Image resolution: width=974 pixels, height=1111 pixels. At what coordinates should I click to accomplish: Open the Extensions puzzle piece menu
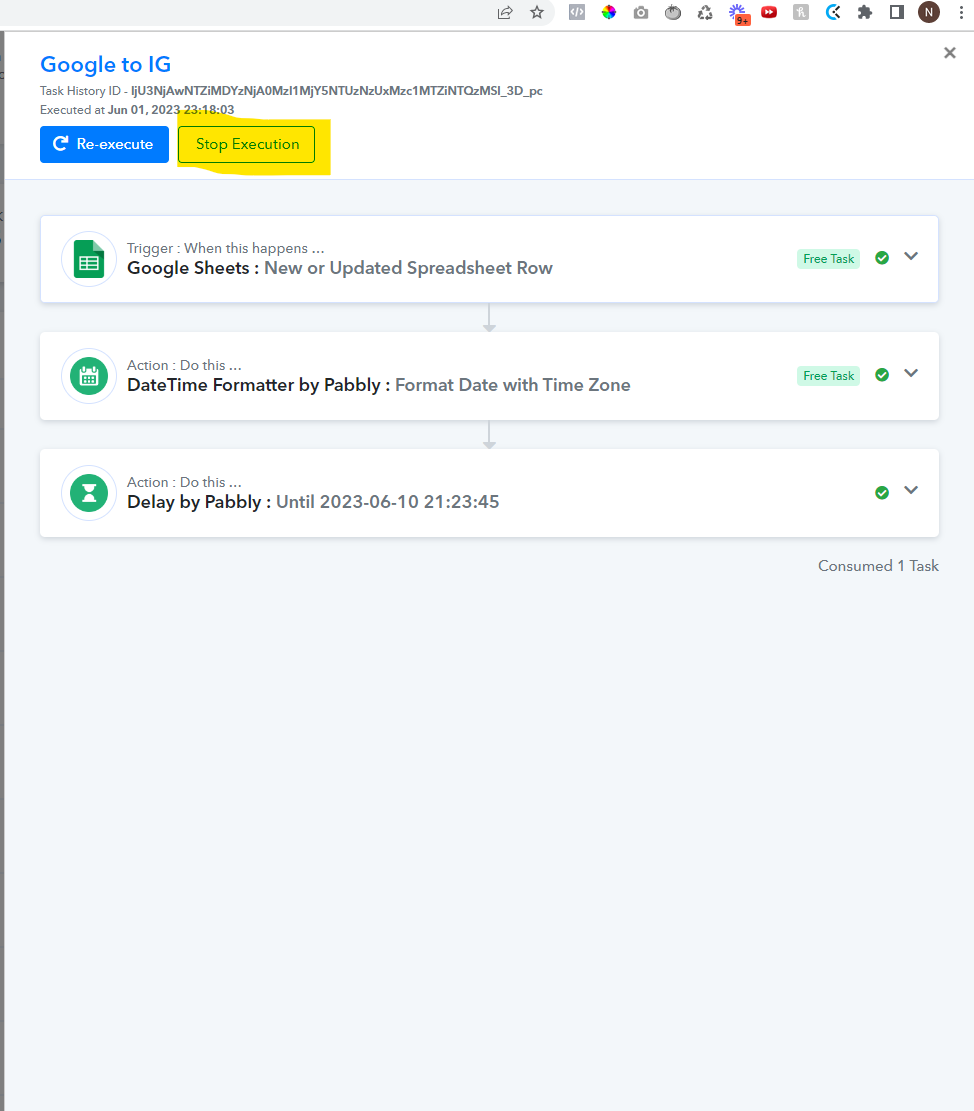tap(865, 12)
